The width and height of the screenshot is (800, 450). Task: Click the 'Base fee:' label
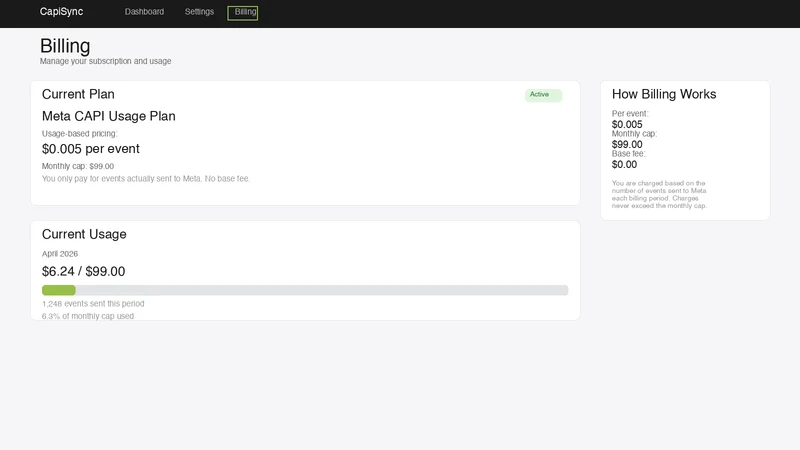click(x=629, y=154)
